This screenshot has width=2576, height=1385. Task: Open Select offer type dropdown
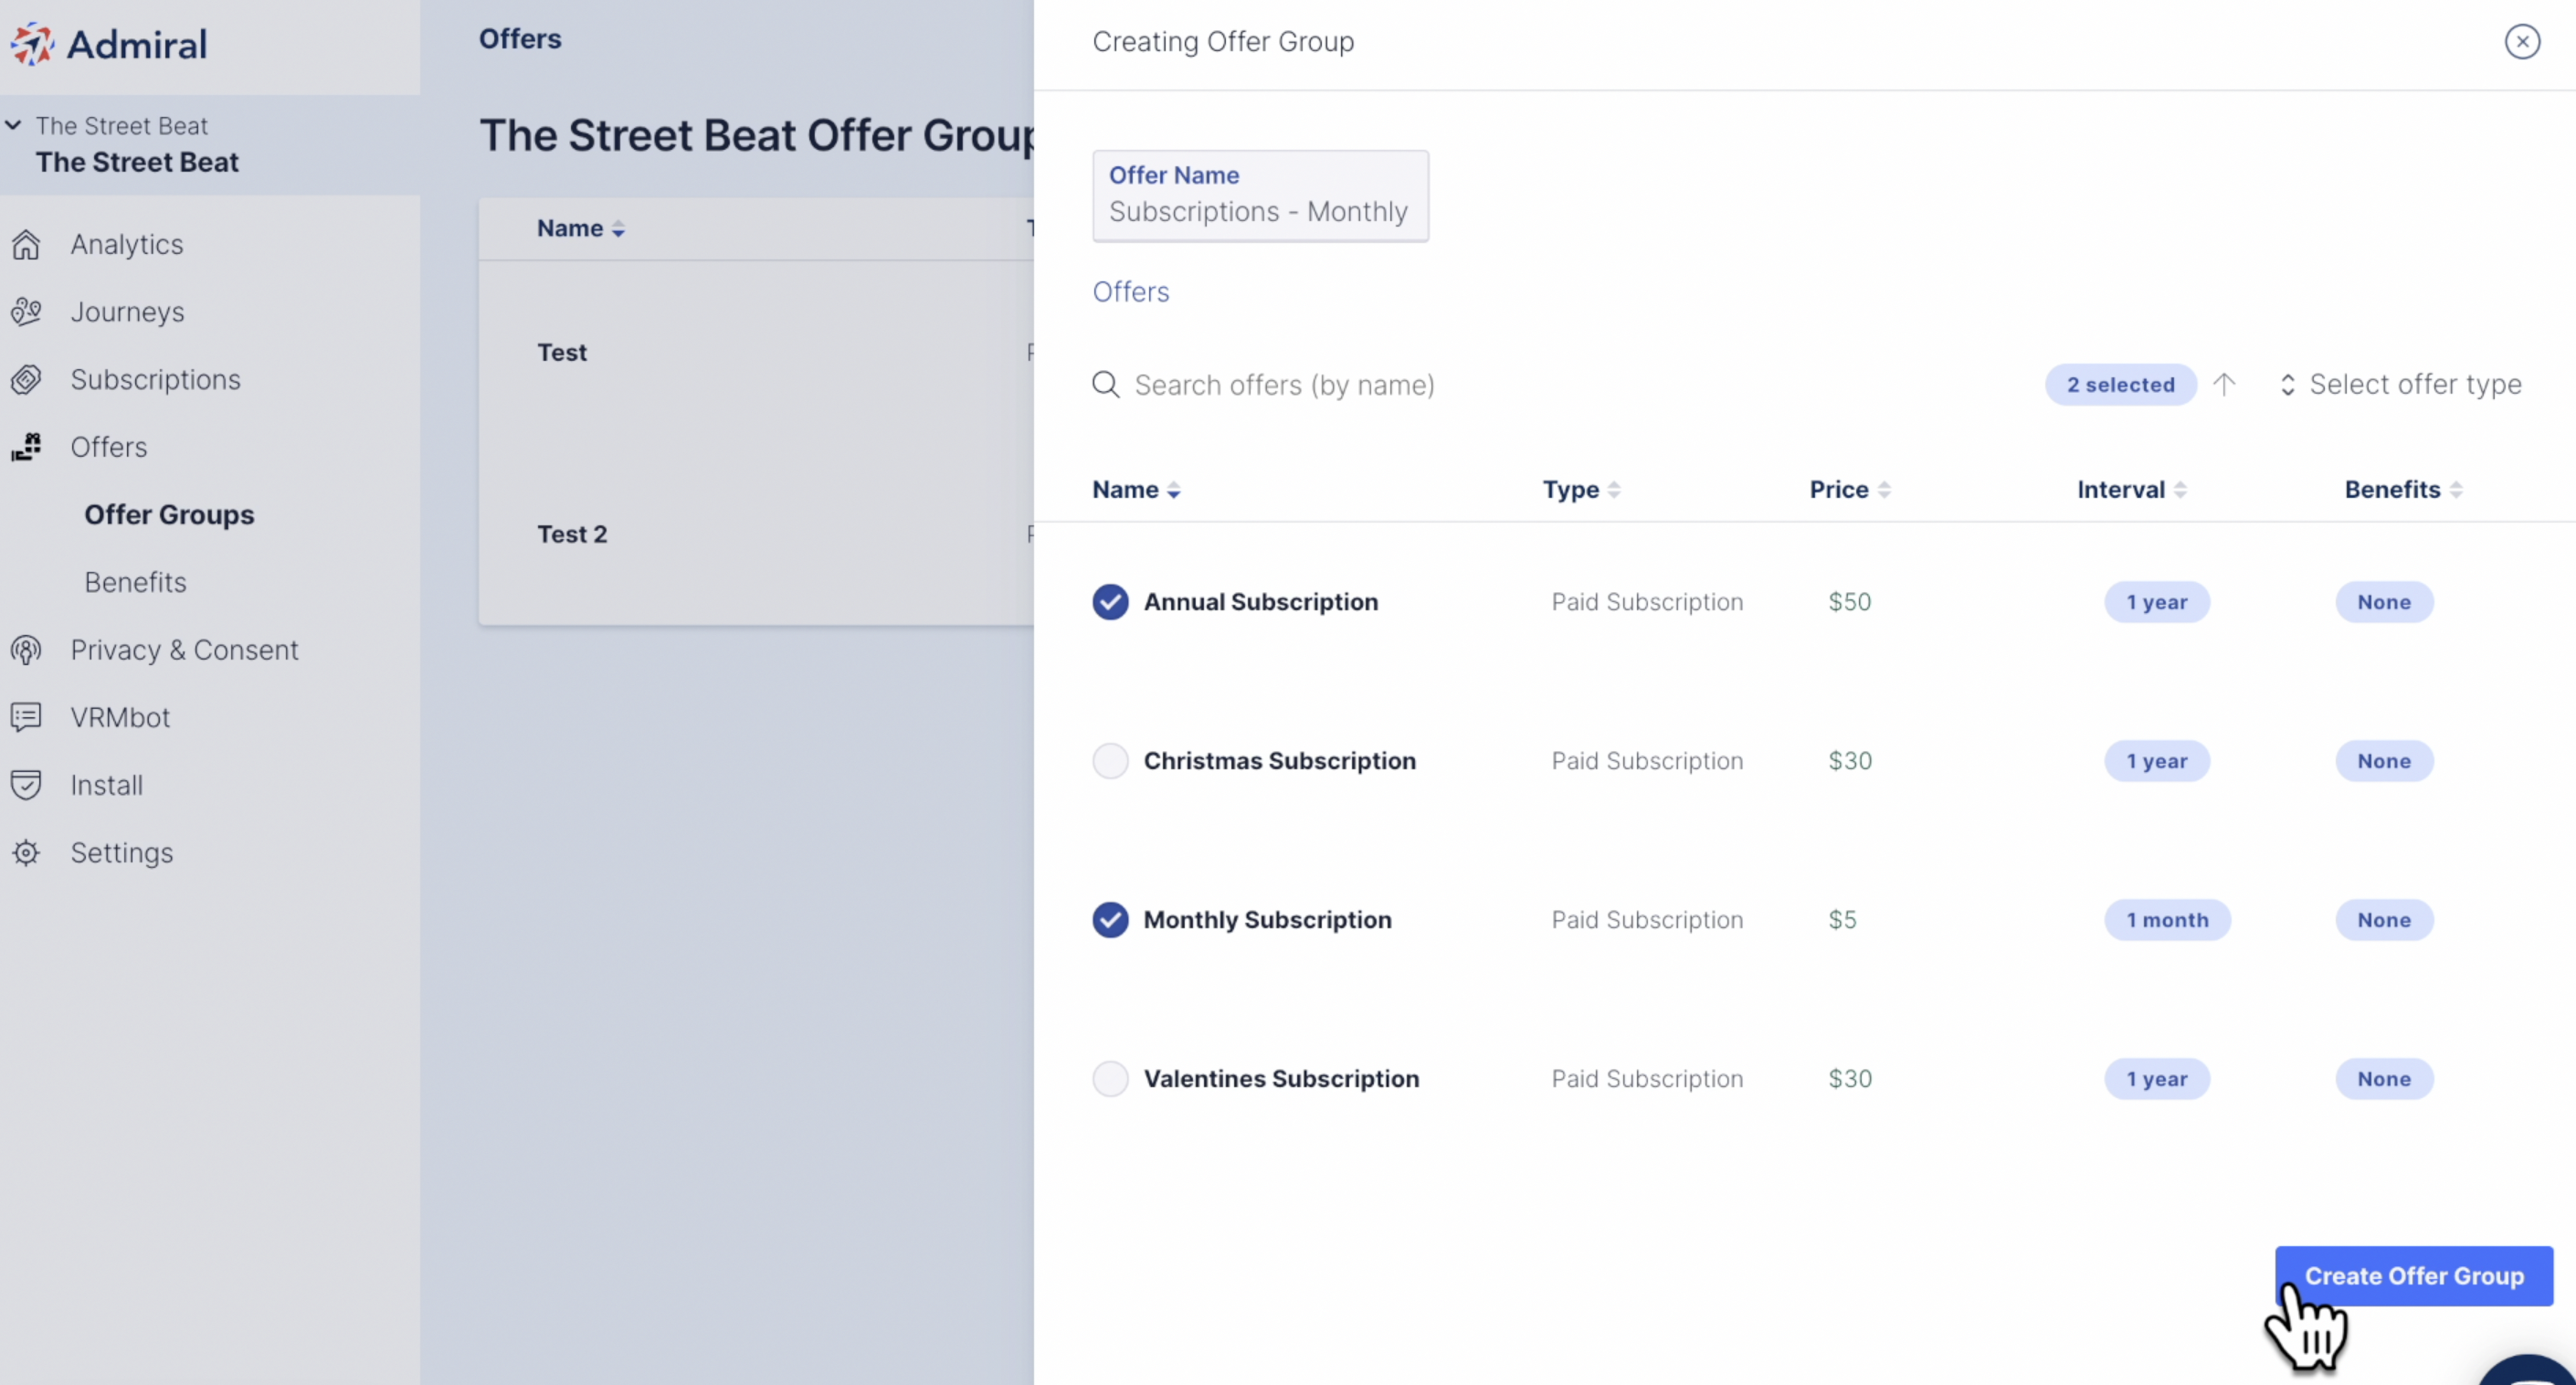(2400, 384)
